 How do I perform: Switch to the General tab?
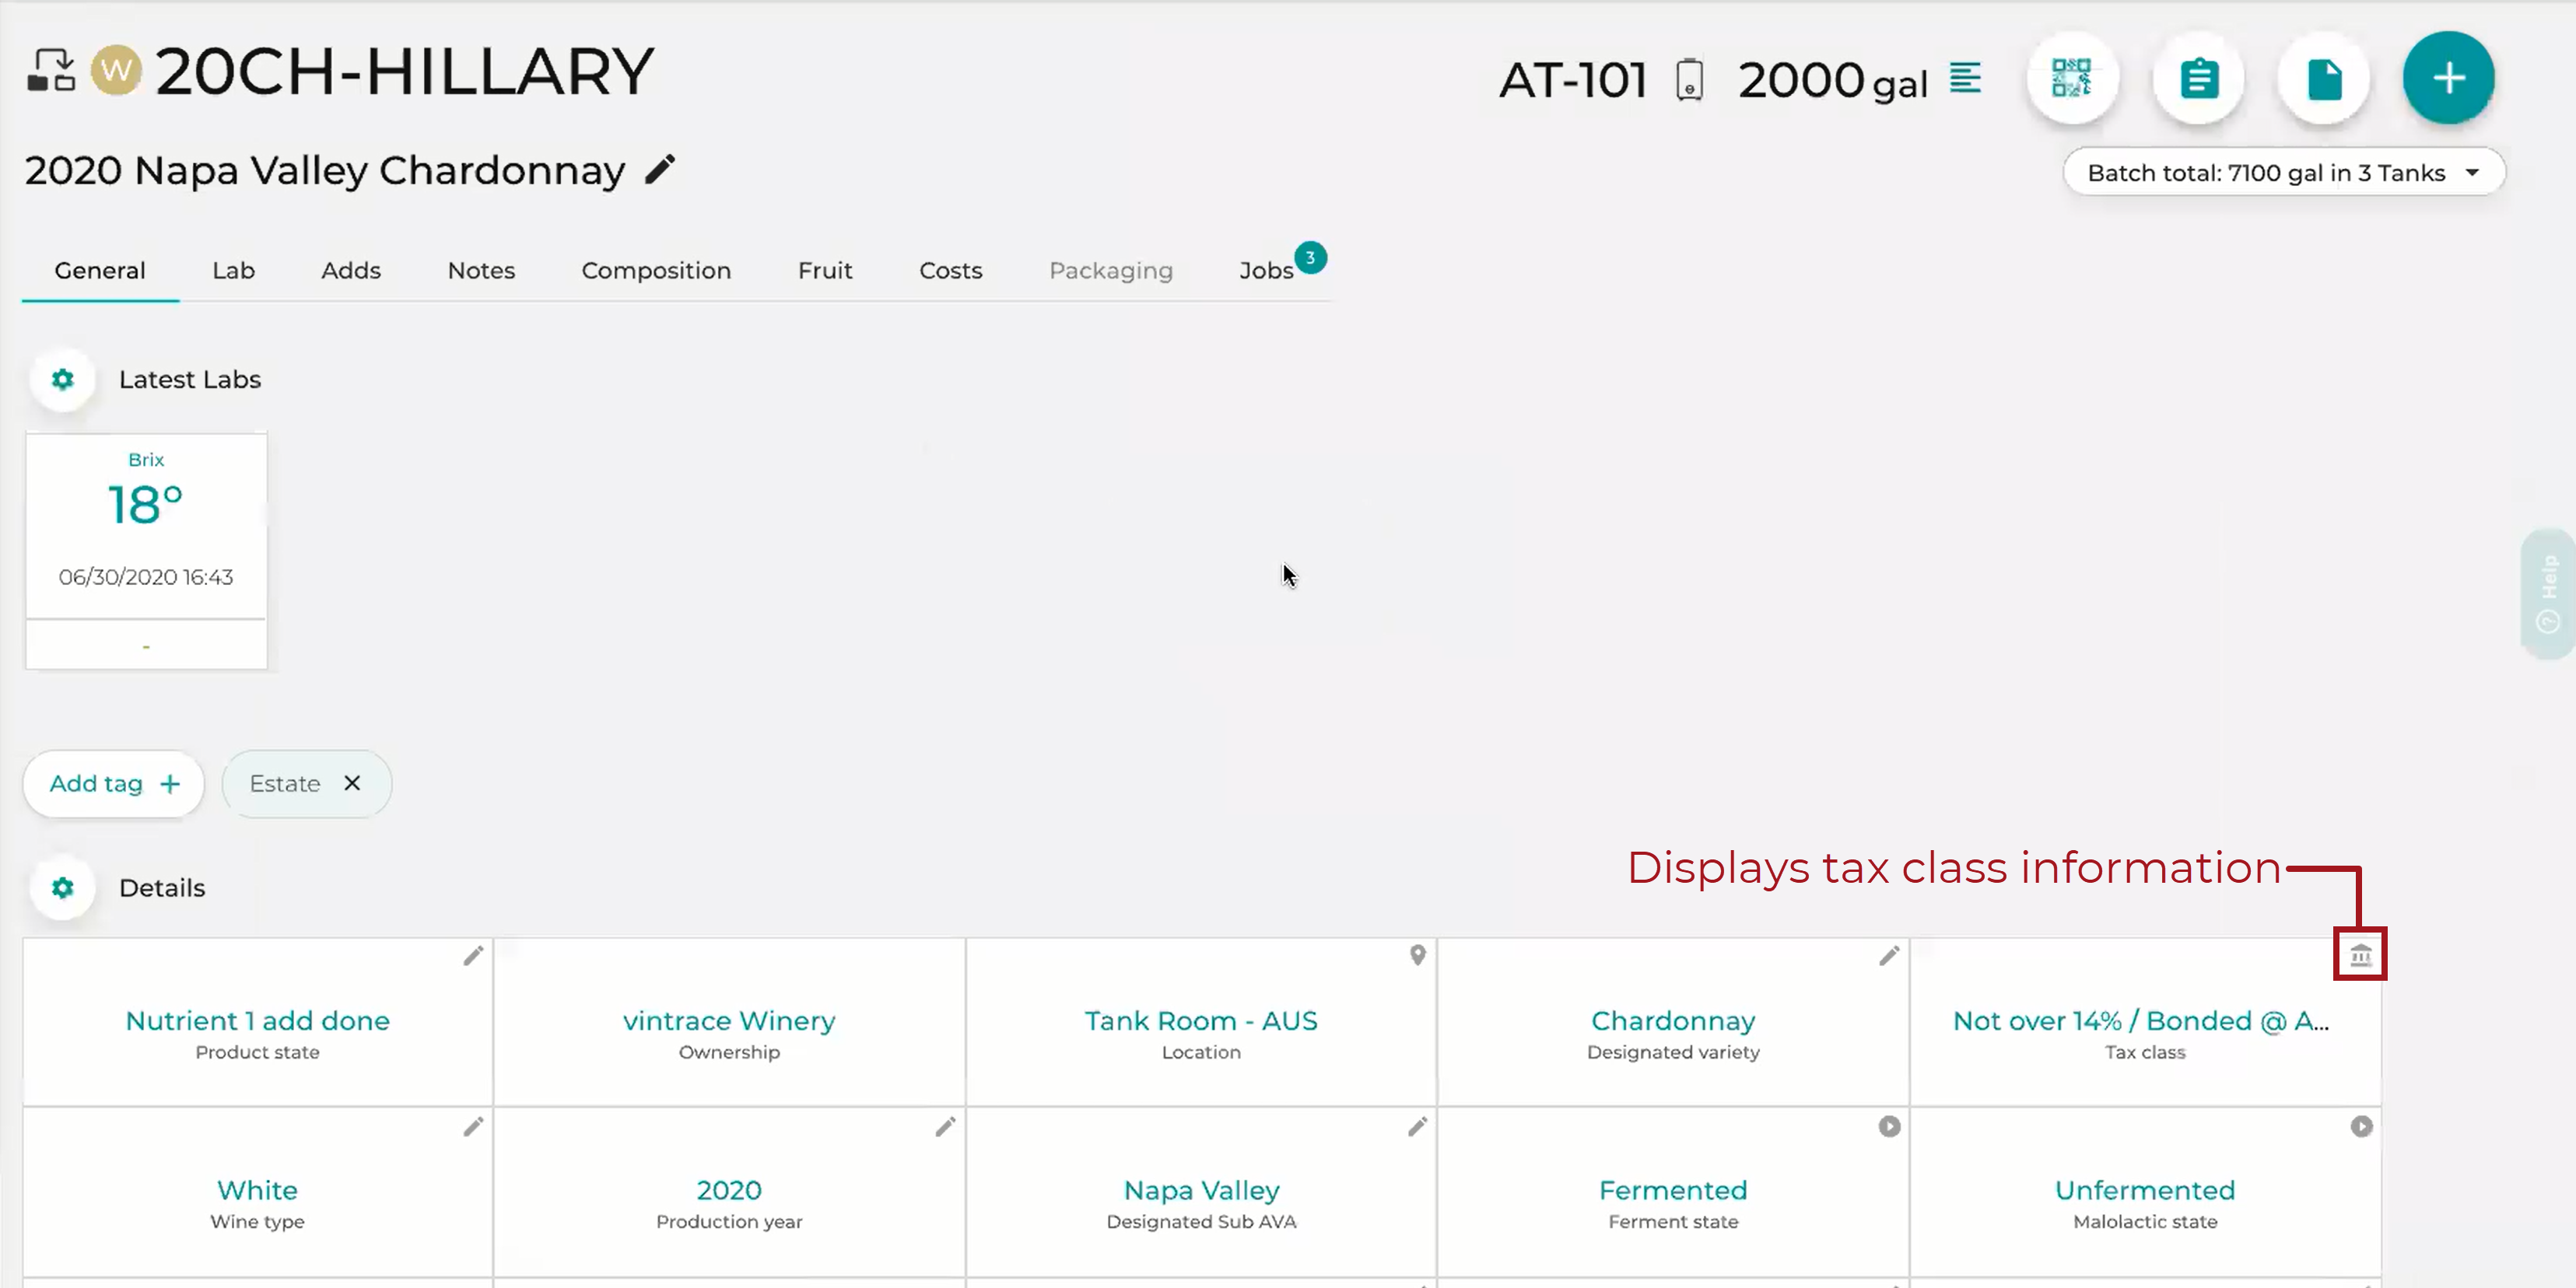pyautogui.click(x=100, y=270)
